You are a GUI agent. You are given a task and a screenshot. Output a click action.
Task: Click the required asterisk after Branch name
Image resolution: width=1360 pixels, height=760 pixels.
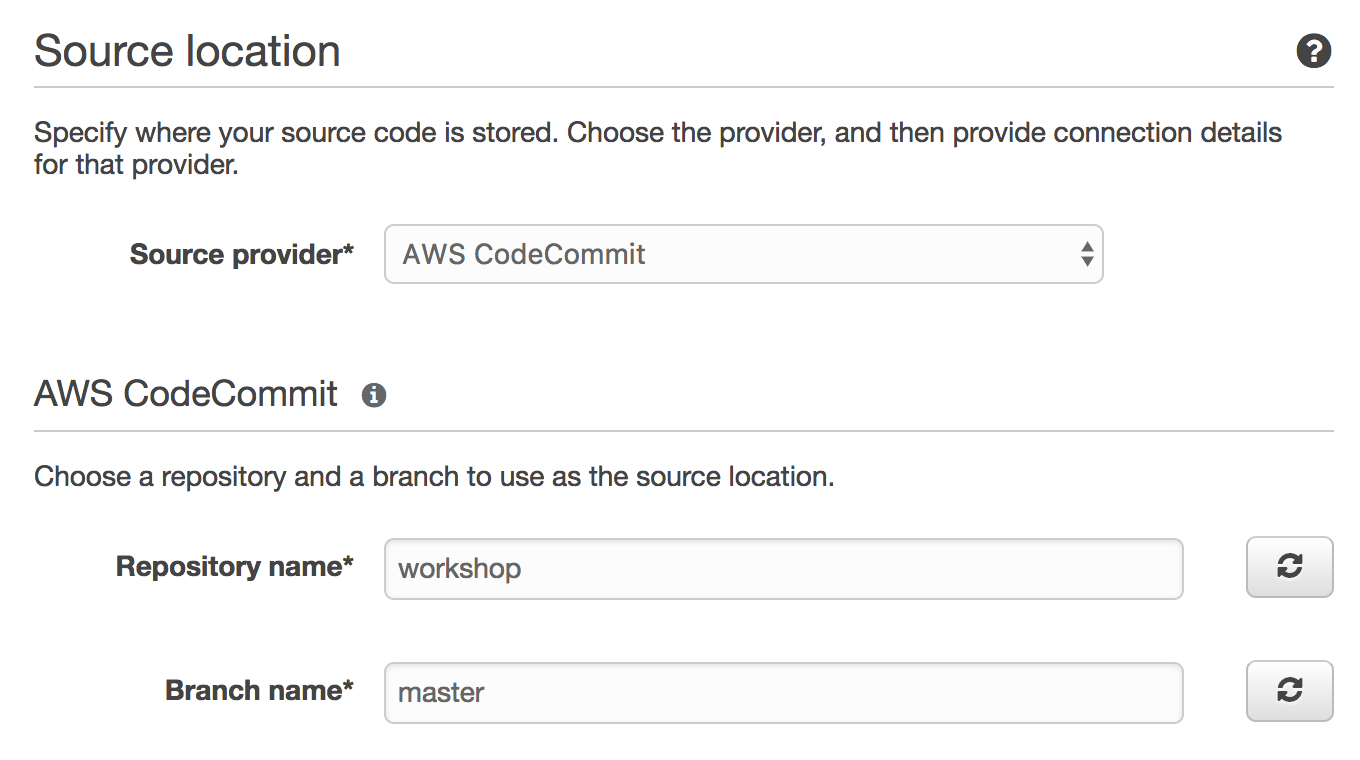(x=348, y=688)
